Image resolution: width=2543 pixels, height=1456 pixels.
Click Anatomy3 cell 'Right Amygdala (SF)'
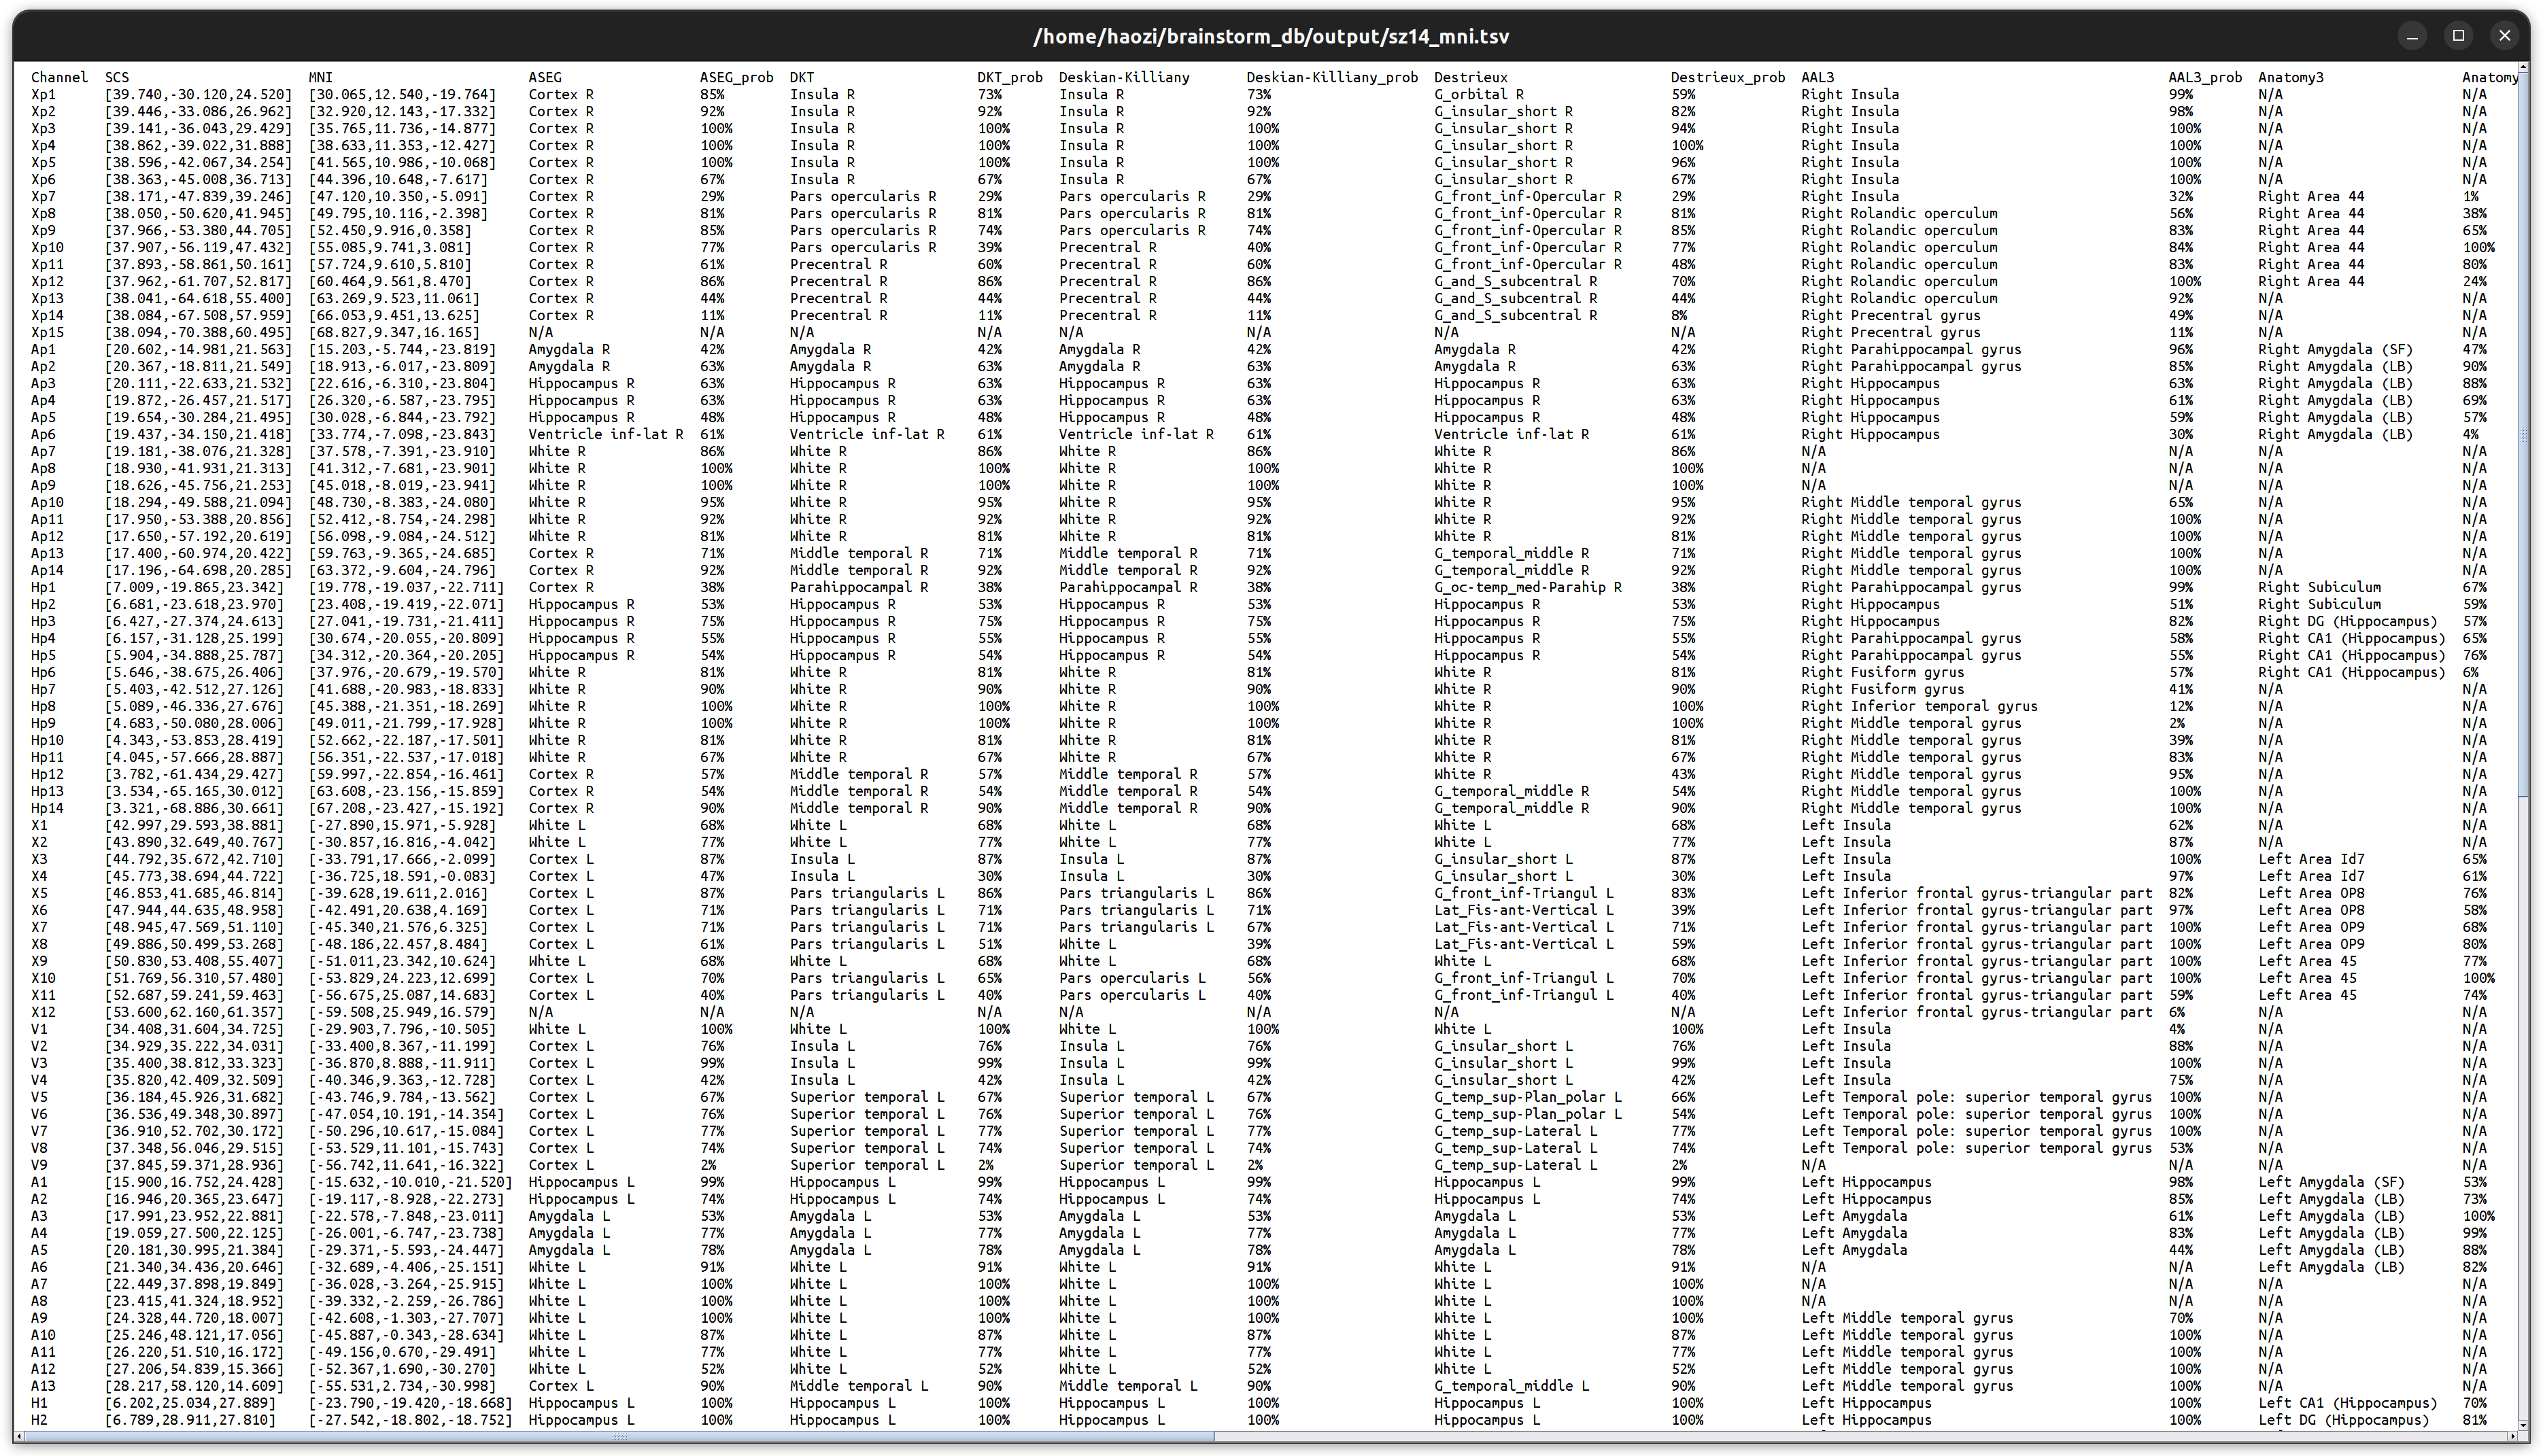tap(2335, 349)
